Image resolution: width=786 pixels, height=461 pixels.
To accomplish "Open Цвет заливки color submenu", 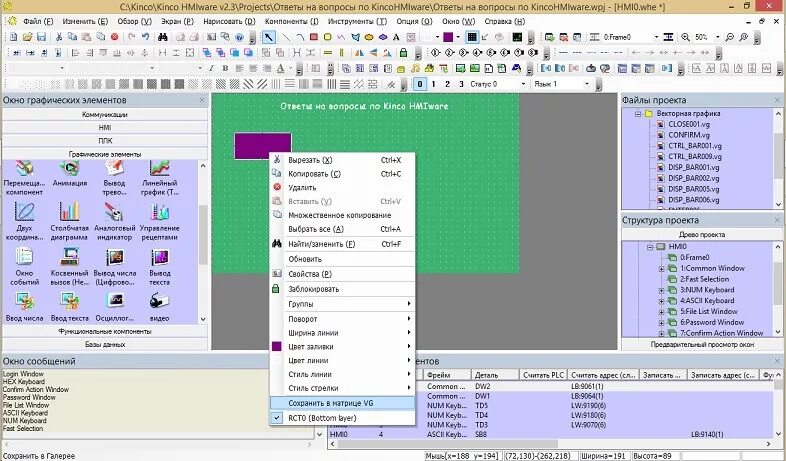I will 342,346.
